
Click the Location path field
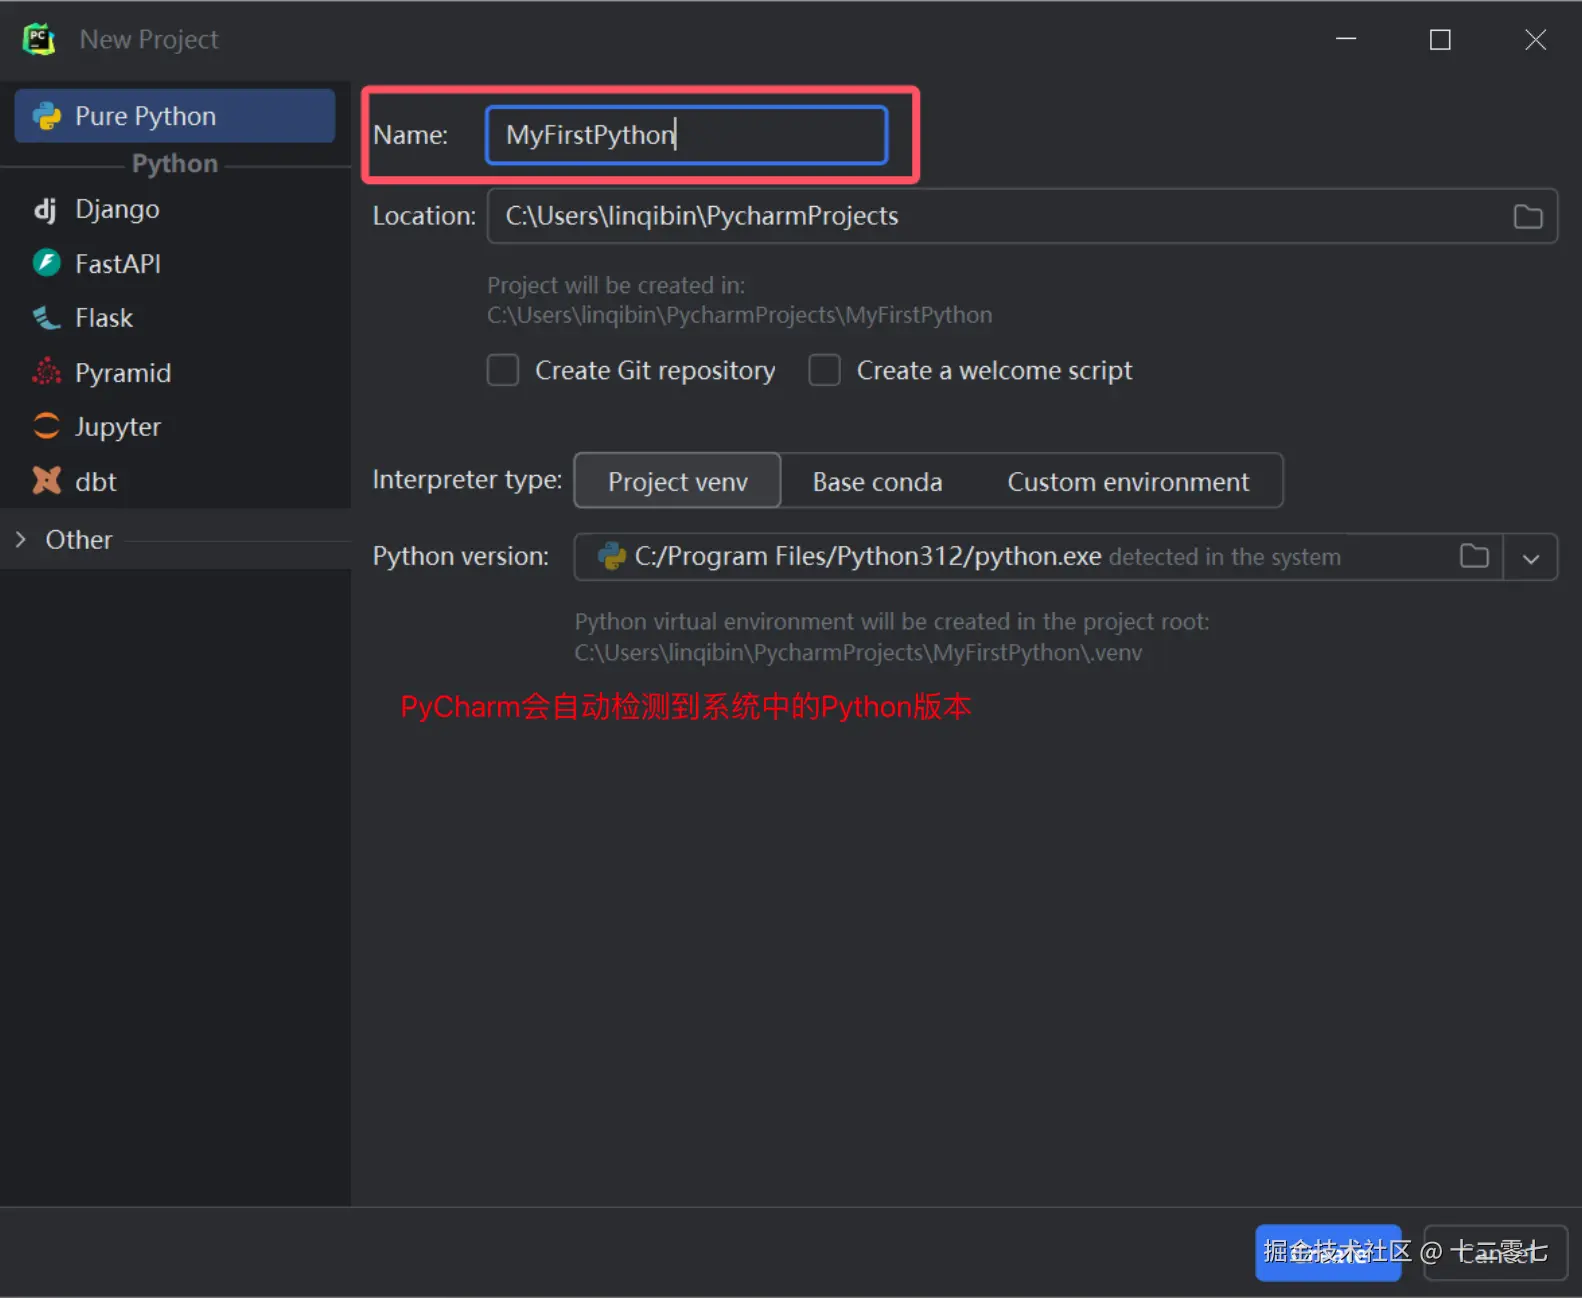tap(1022, 216)
